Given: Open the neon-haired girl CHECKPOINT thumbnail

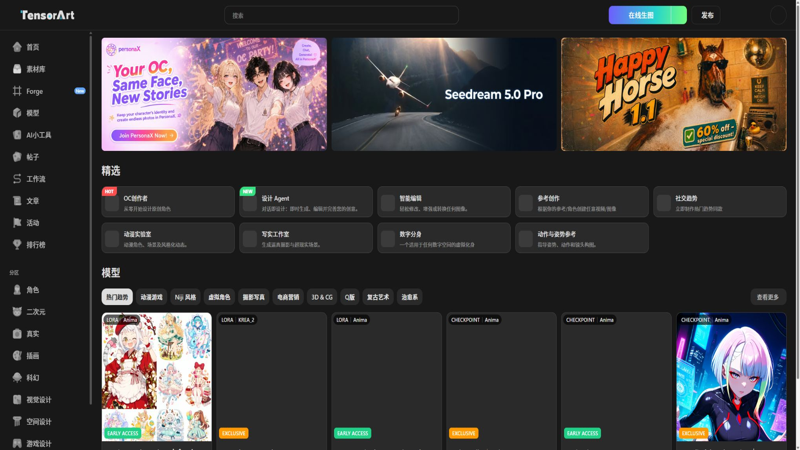Looking at the screenshot, I should (731, 377).
